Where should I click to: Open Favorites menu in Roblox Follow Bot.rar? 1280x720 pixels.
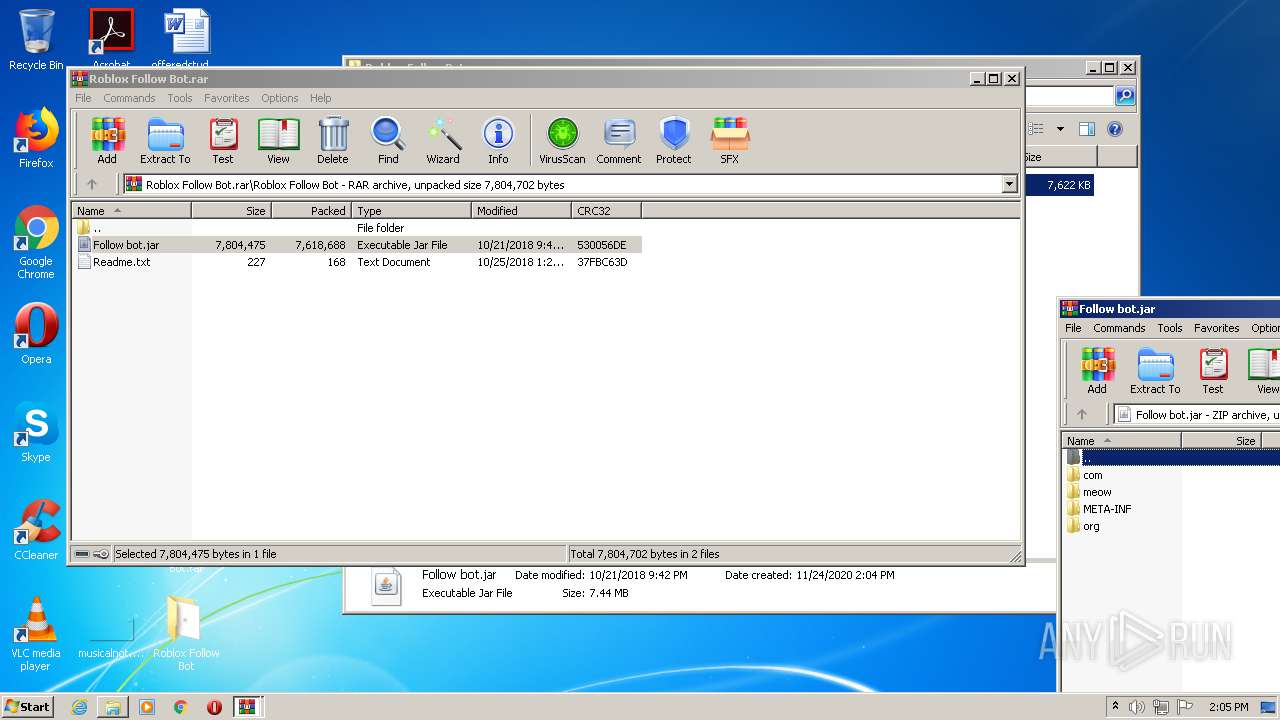[227, 98]
